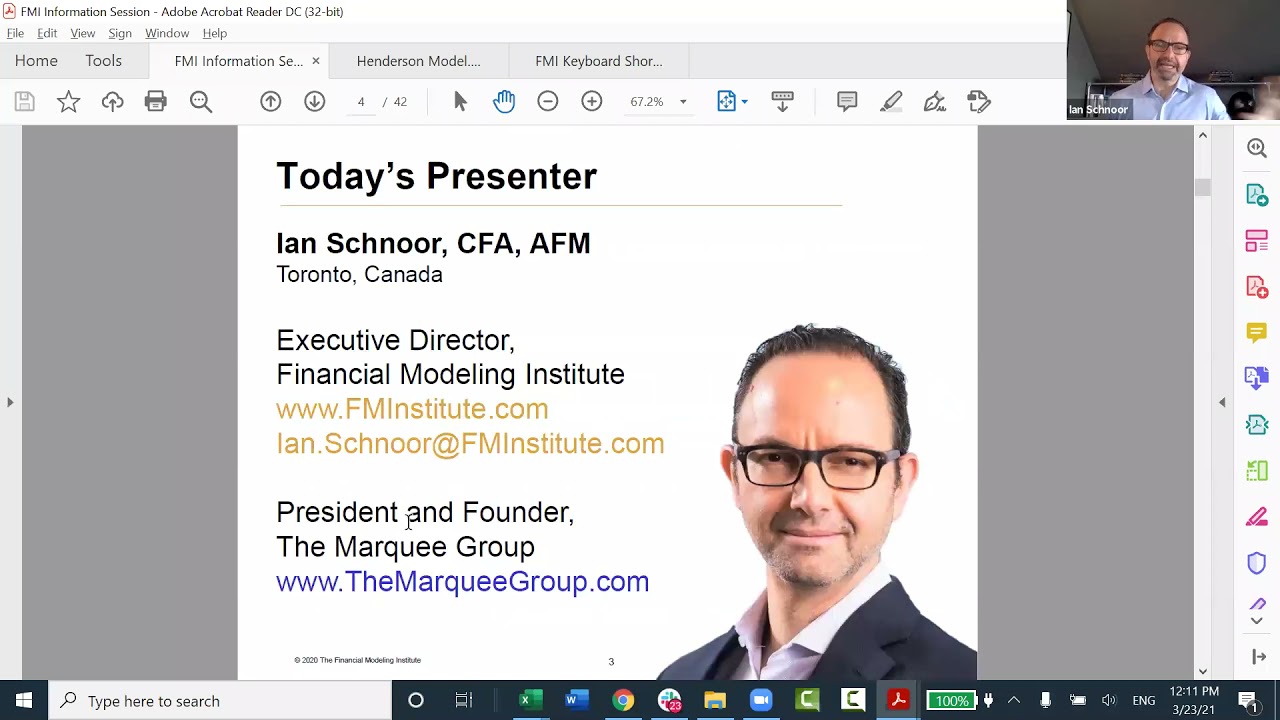Activate the hand pan tool
The height and width of the screenshot is (720, 1280).
[x=504, y=101]
